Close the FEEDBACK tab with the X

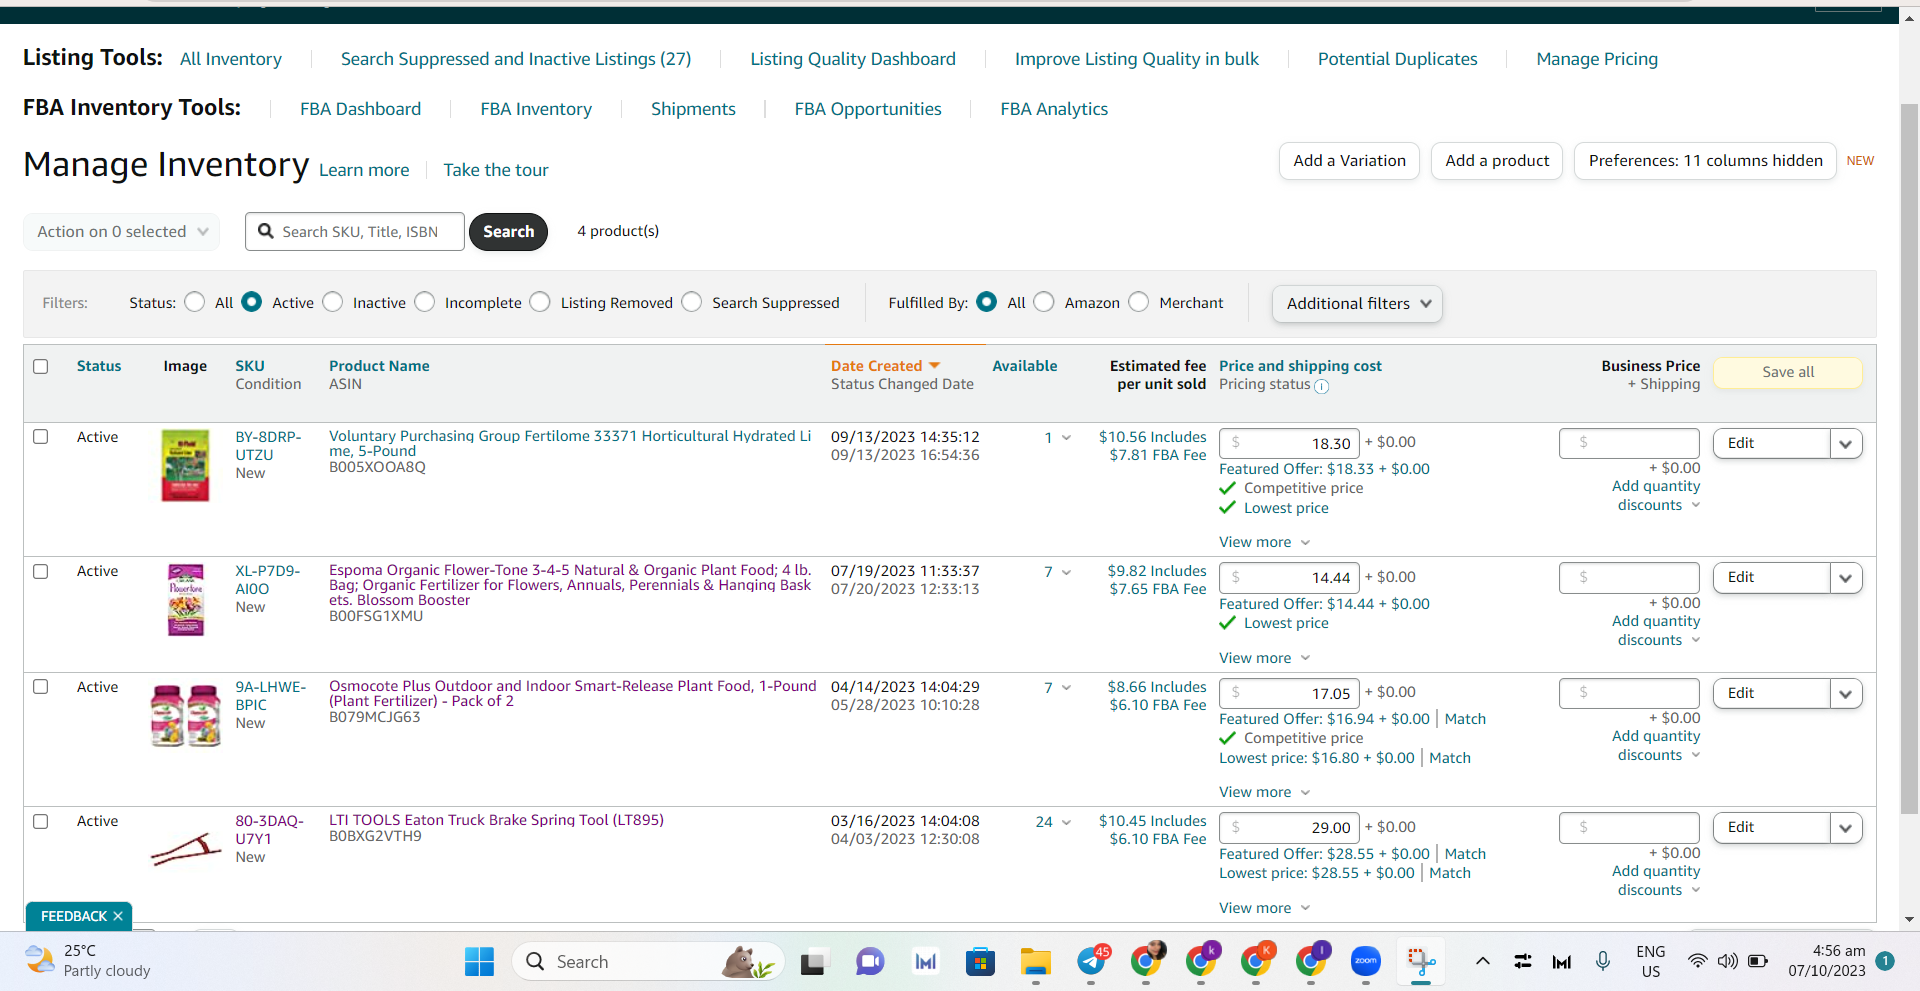(118, 916)
